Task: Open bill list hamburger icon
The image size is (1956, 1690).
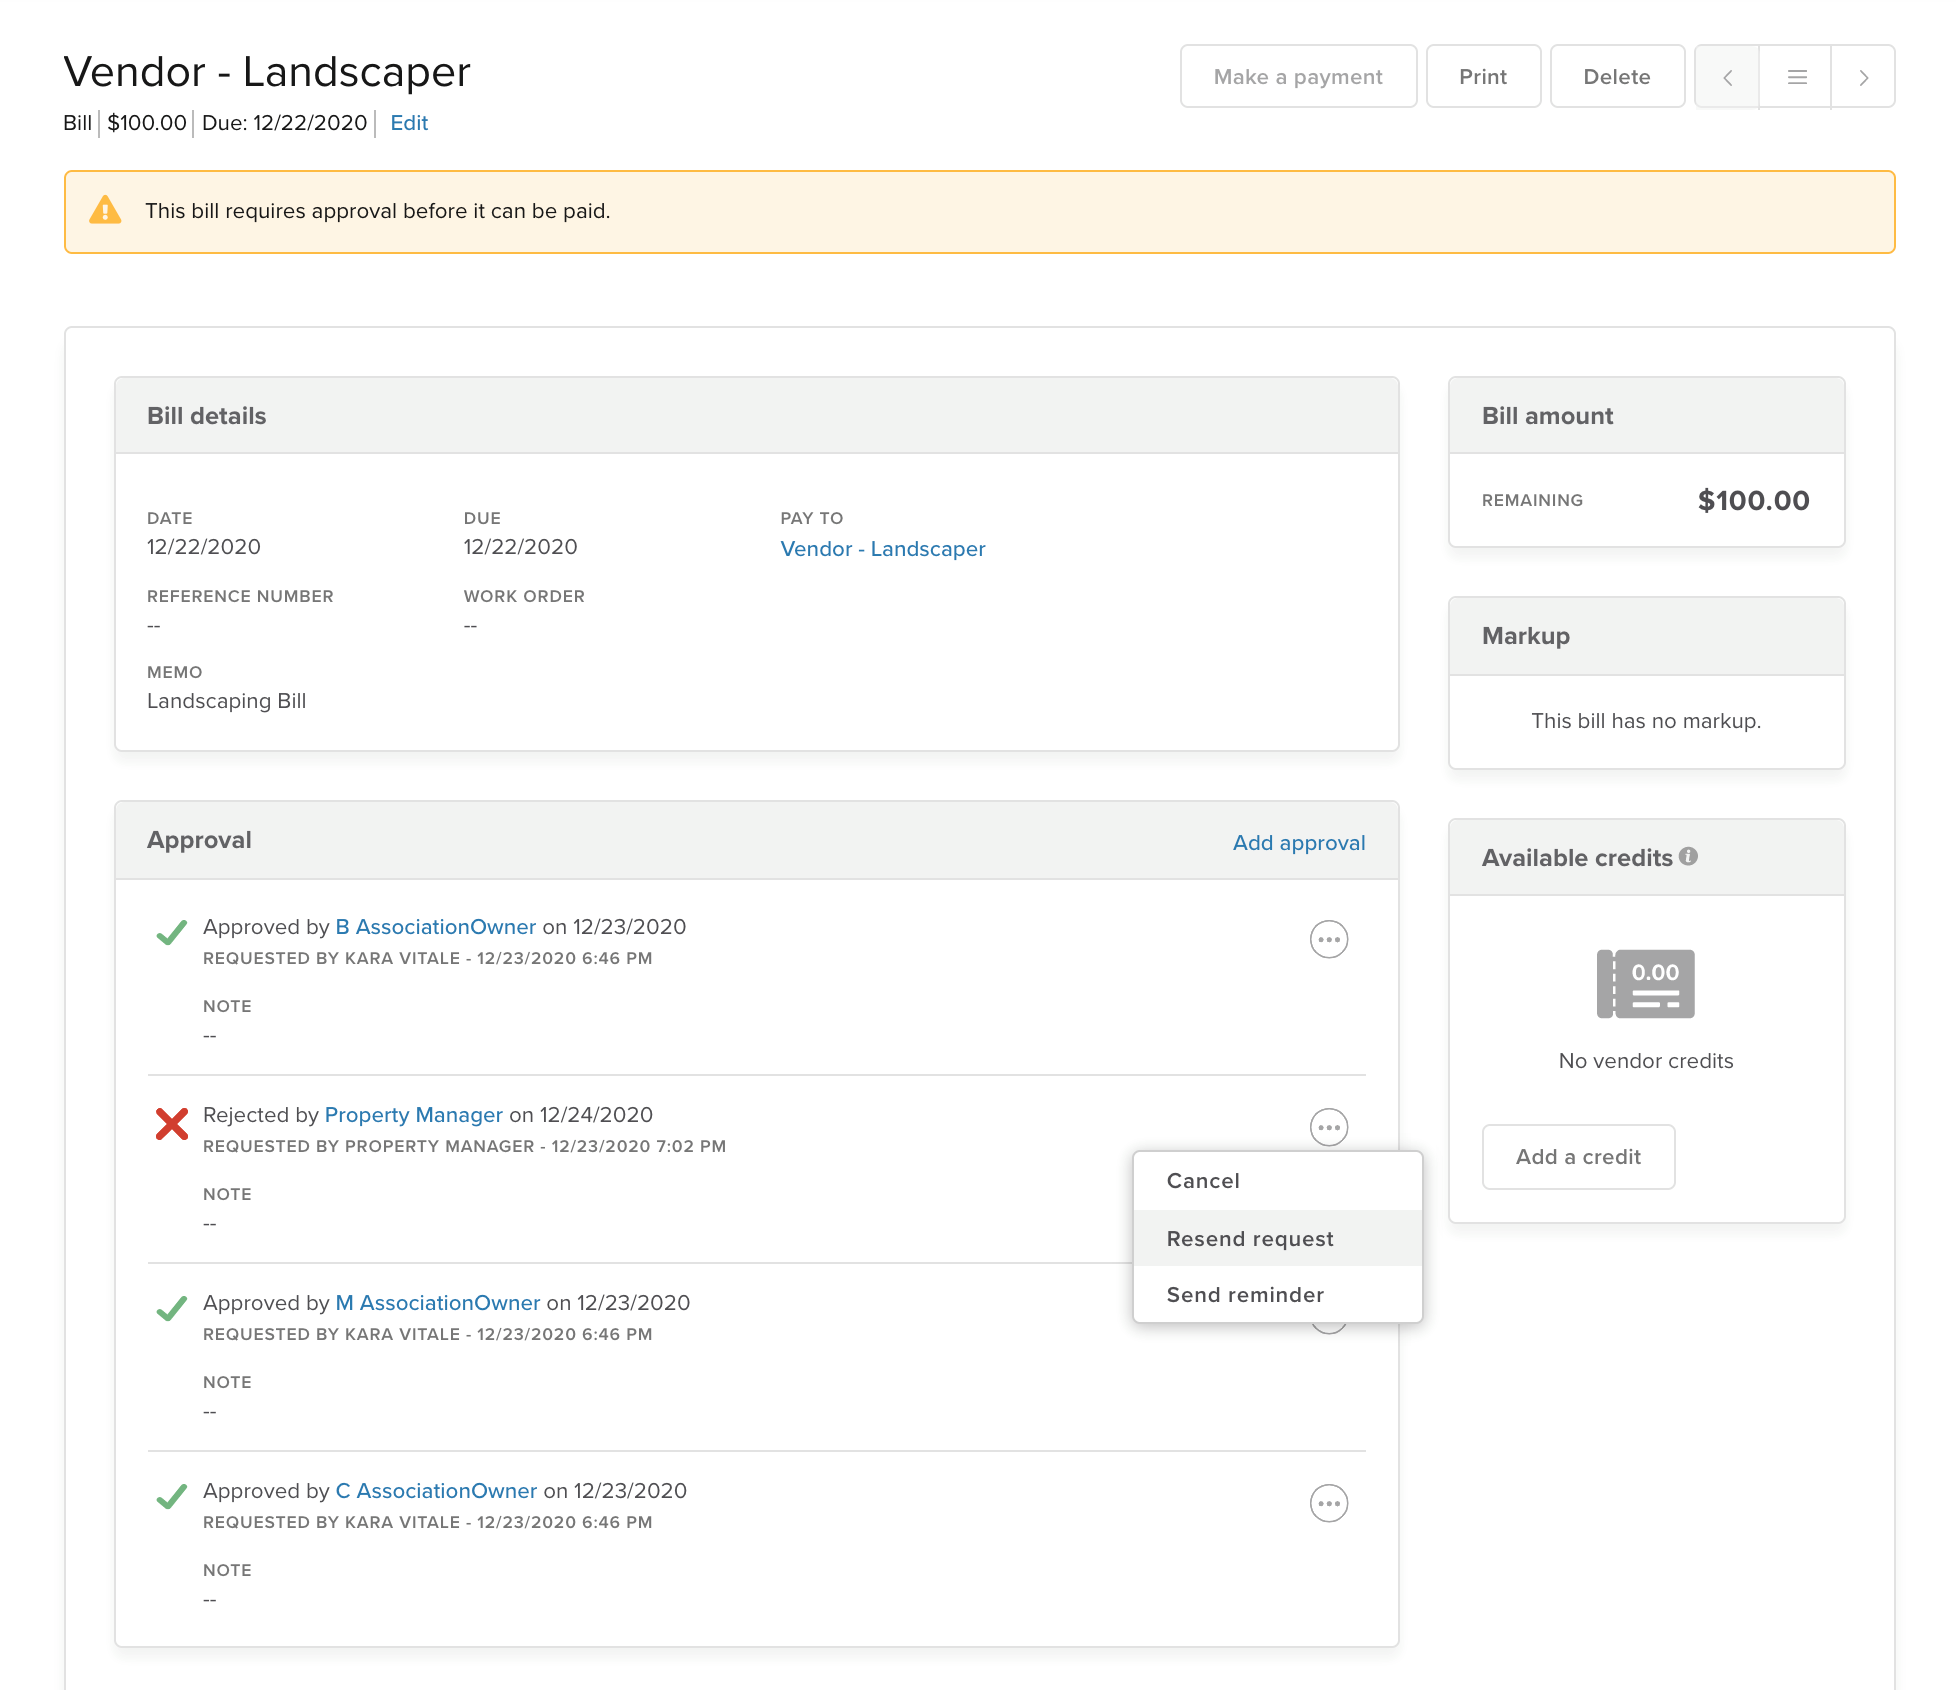Action: (x=1796, y=77)
